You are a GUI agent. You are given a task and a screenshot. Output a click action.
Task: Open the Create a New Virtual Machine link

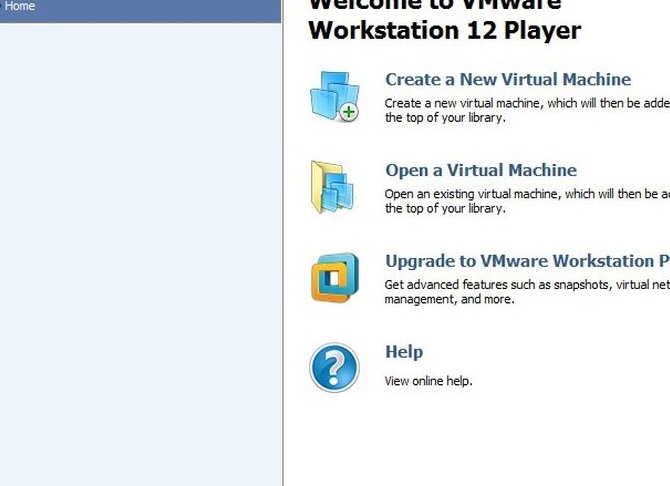coord(508,80)
